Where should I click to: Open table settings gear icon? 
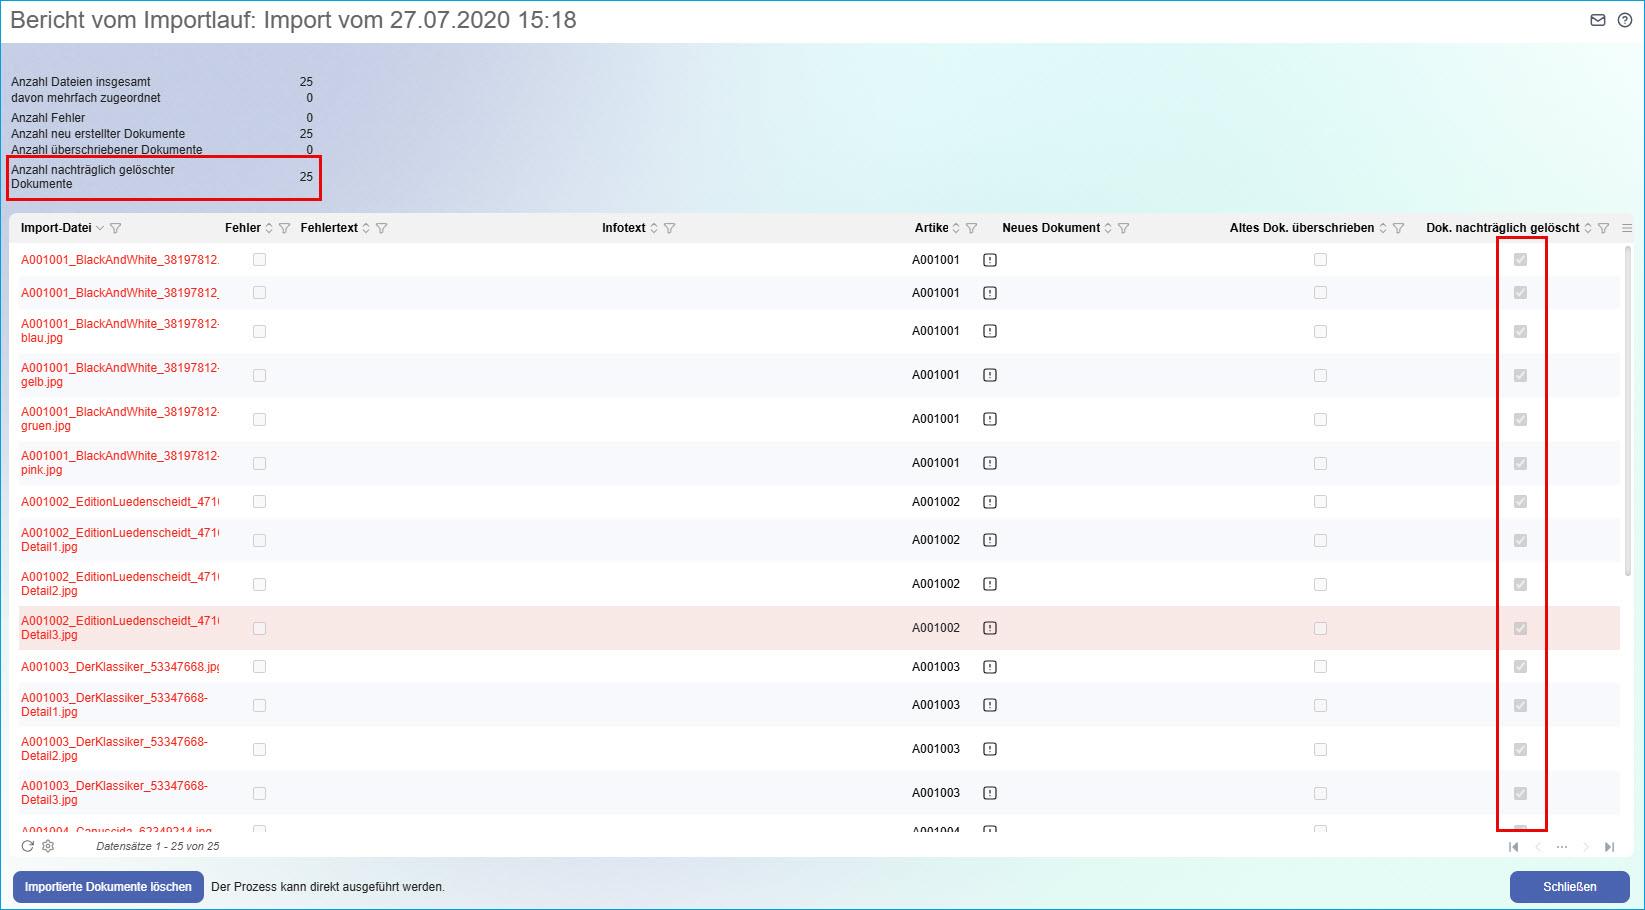[48, 846]
